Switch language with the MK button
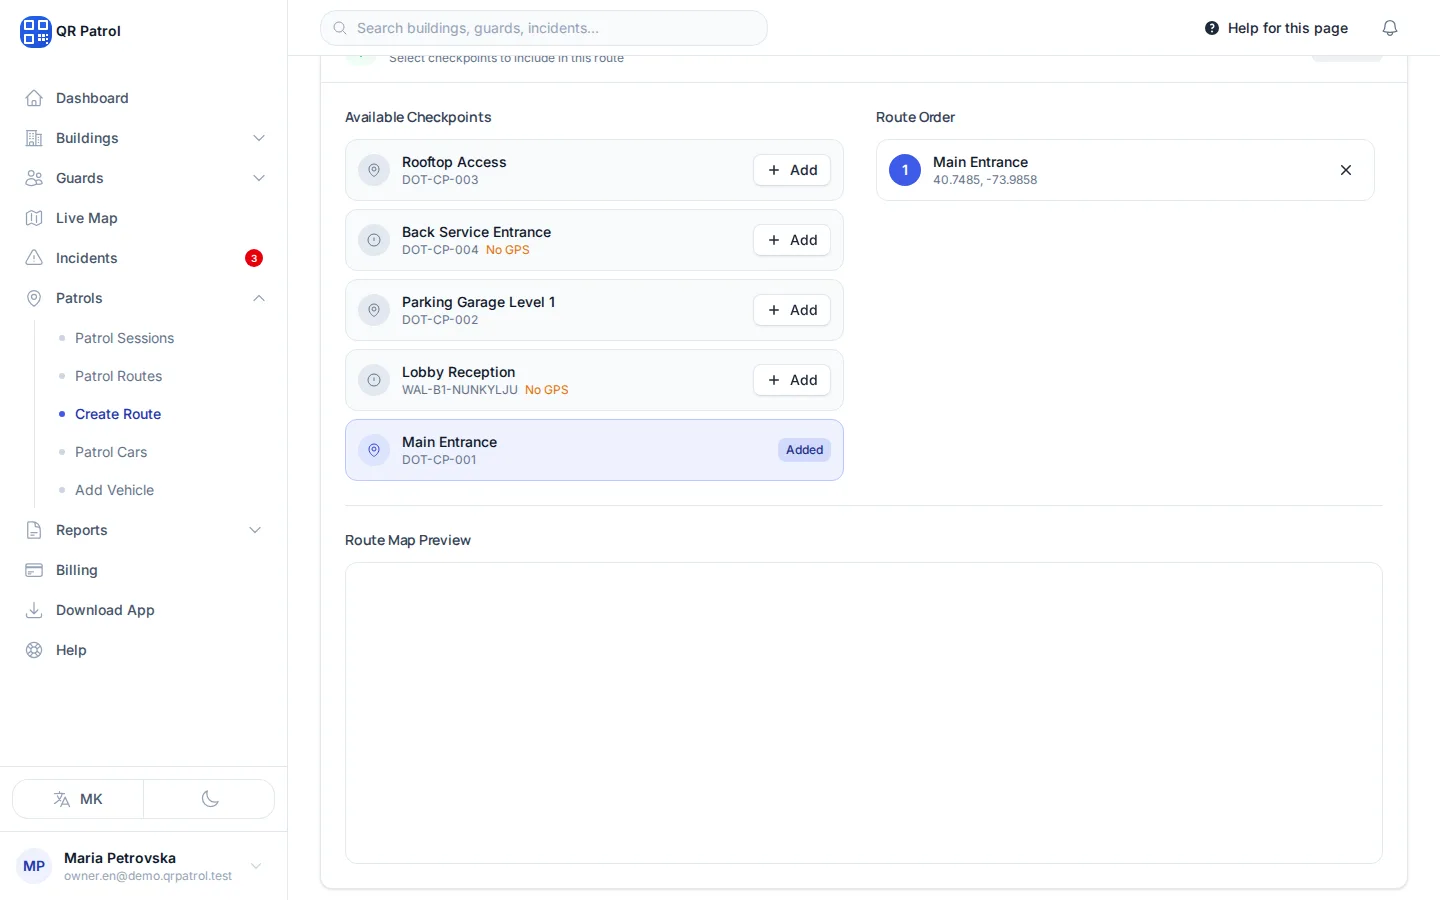 pyautogui.click(x=78, y=799)
